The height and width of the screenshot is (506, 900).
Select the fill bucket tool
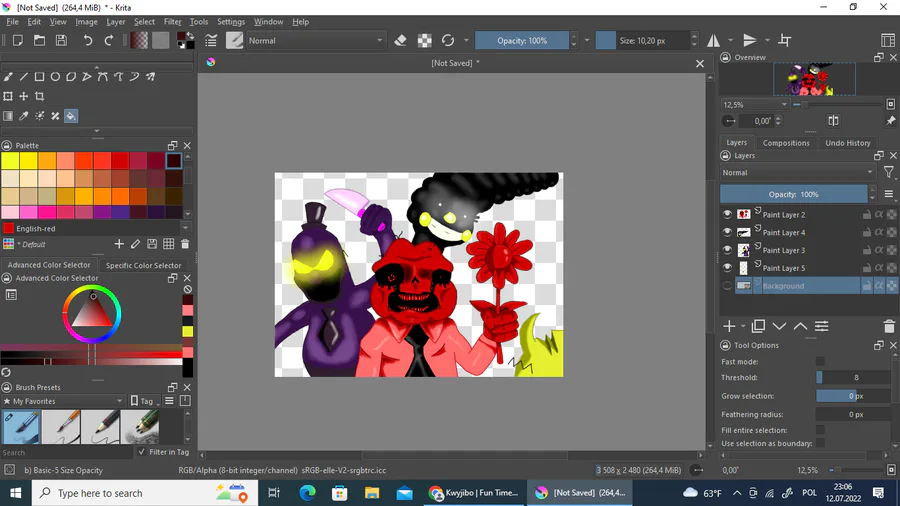[71, 116]
